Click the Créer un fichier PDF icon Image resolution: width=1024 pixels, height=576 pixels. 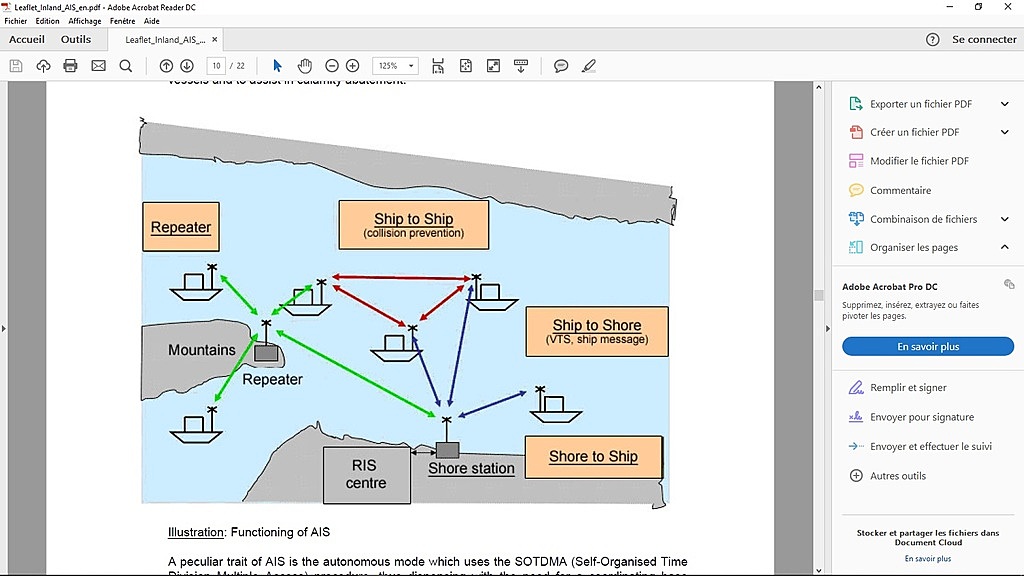coord(856,132)
